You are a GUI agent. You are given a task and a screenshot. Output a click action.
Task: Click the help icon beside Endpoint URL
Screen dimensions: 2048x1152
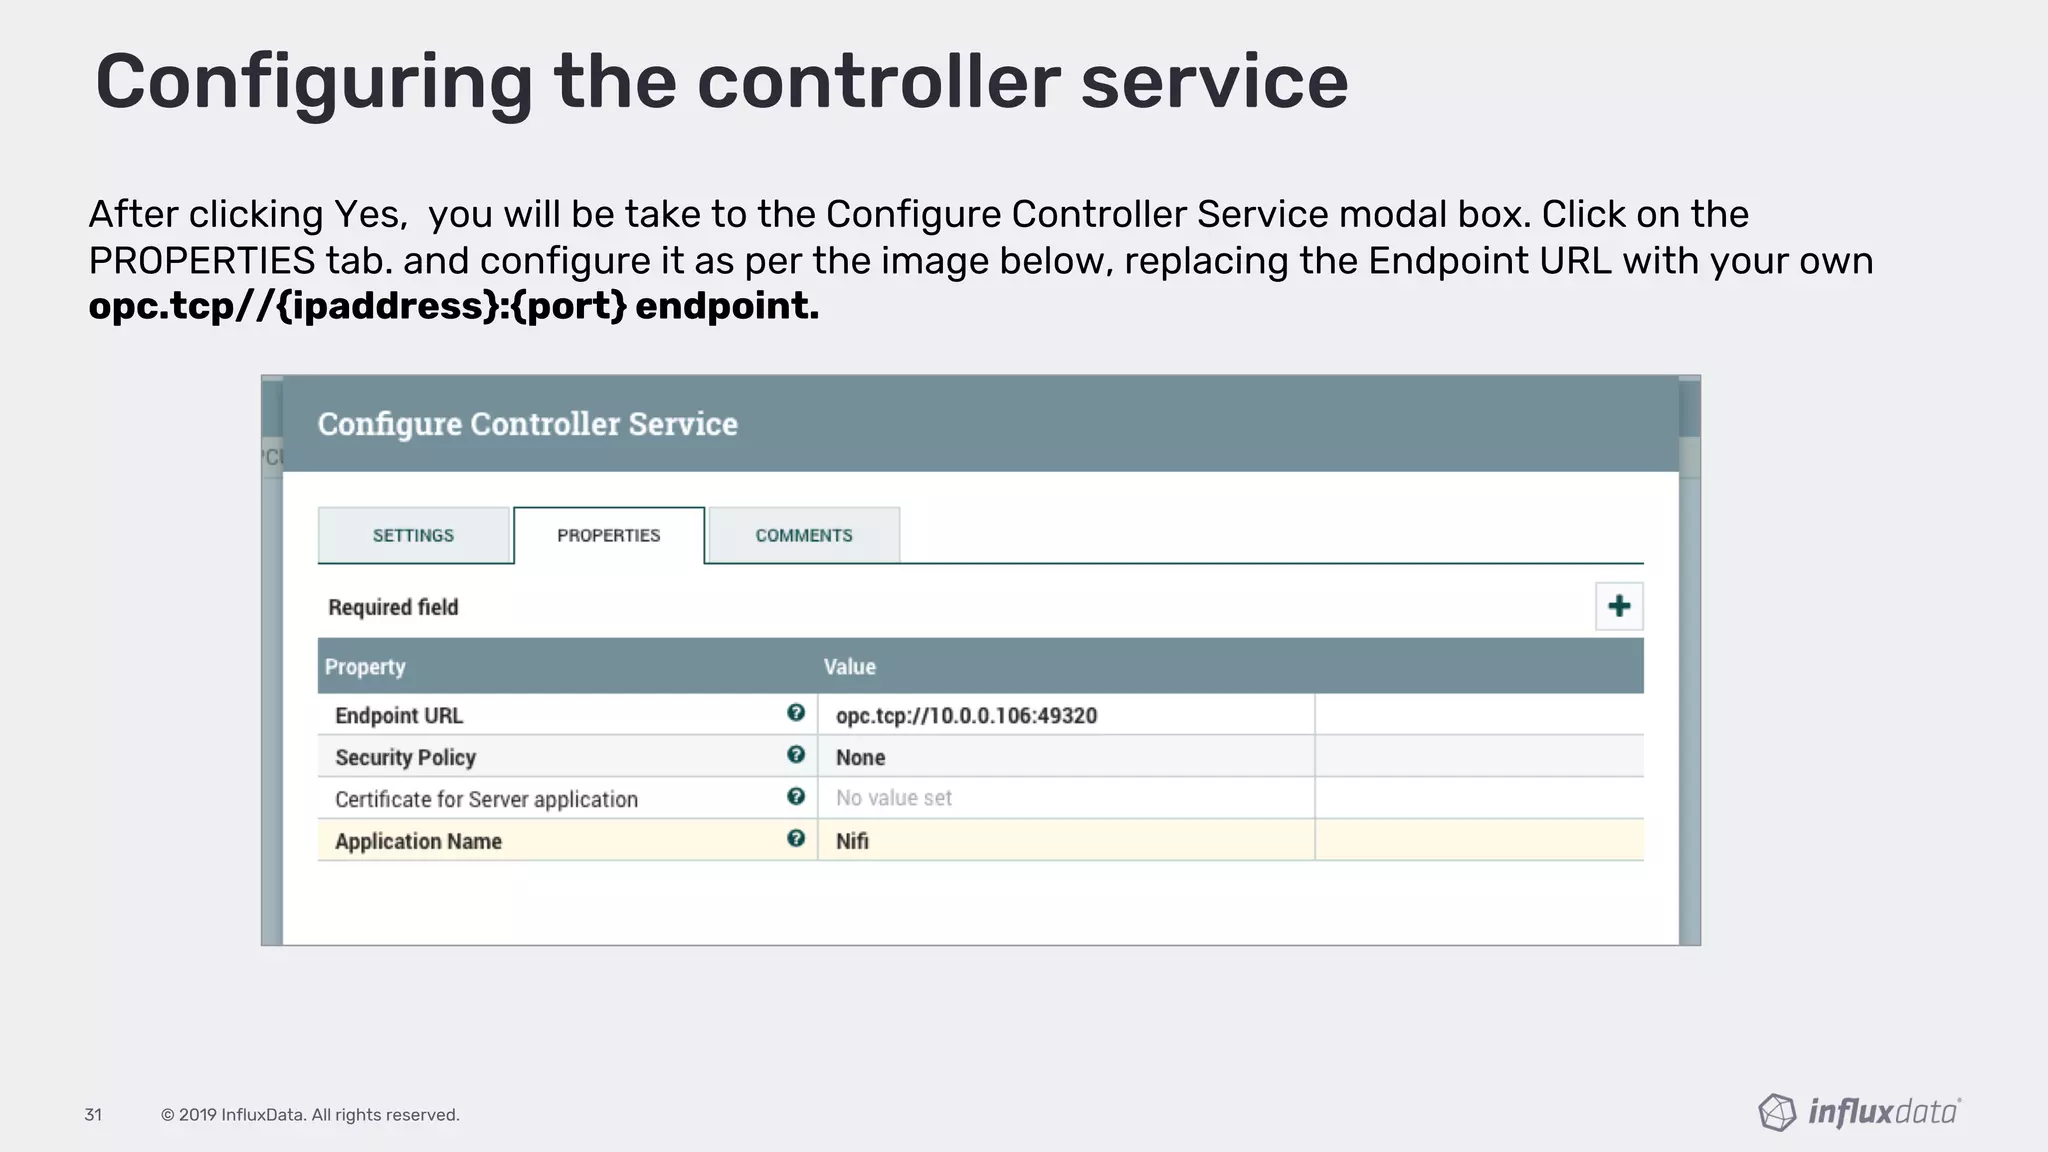[796, 713]
